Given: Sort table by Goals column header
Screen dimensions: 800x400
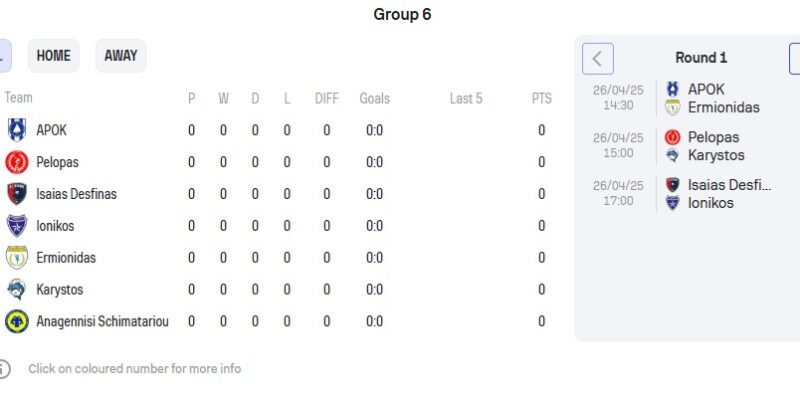Looking at the screenshot, I should (375, 98).
